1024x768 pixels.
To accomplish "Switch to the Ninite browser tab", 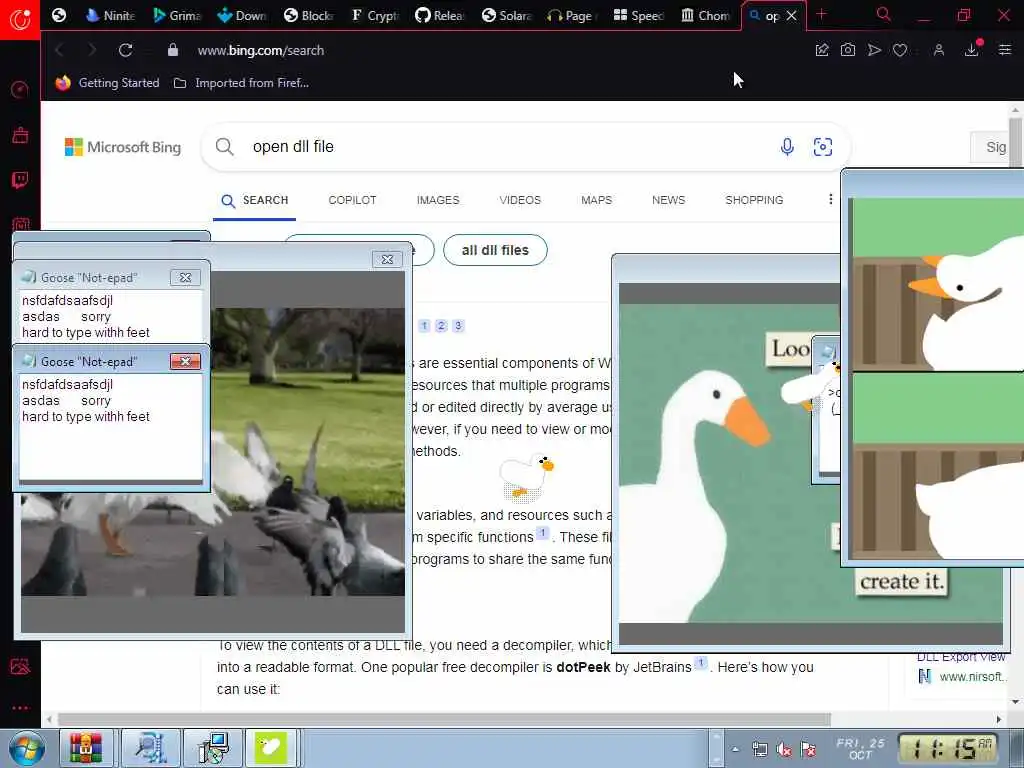I will click(110, 15).
